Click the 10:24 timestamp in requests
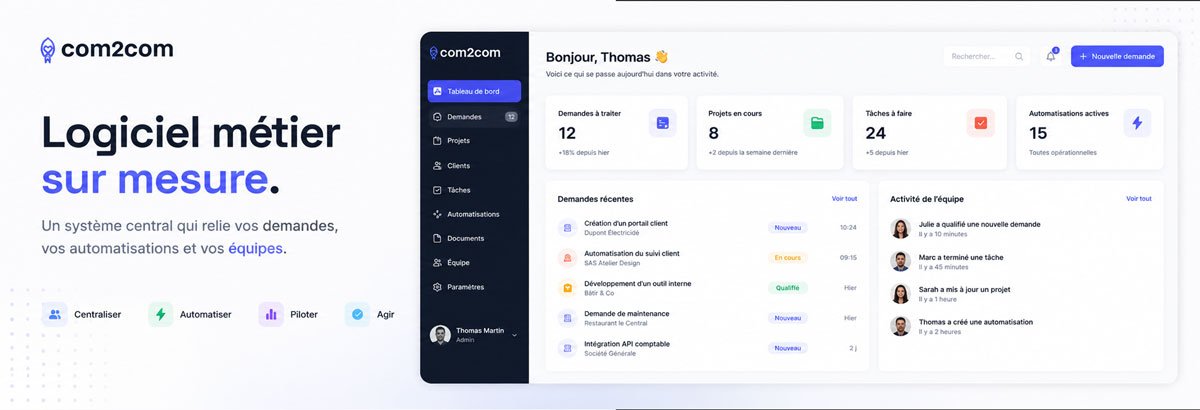The width and height of the screenshot is (1200, 410). pos(848,228)
